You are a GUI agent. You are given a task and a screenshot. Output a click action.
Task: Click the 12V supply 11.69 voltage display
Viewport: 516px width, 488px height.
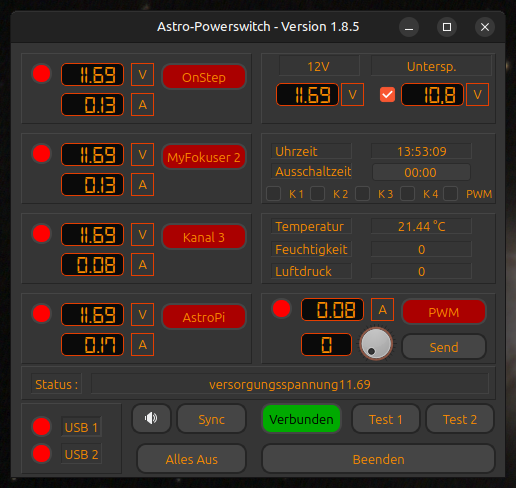307,95
